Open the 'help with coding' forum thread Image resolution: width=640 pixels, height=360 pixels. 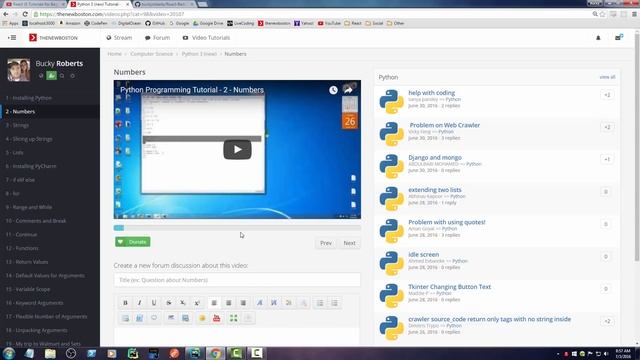click(431, 93)
